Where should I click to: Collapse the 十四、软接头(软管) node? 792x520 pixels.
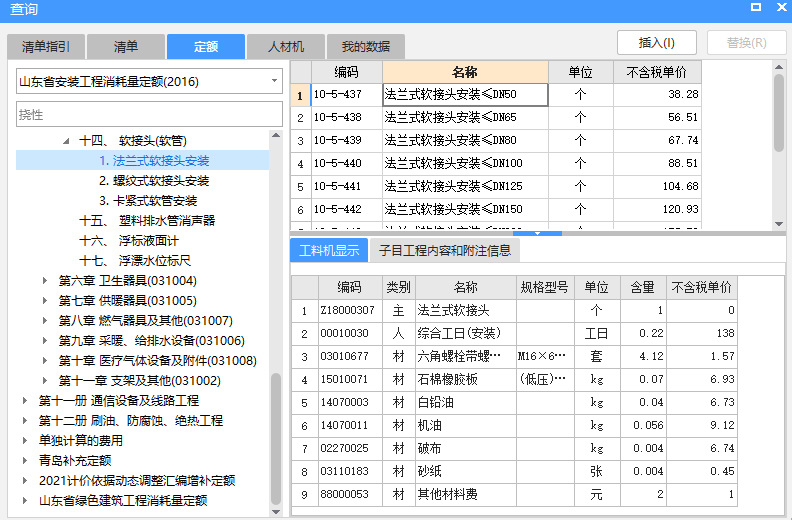66,141
